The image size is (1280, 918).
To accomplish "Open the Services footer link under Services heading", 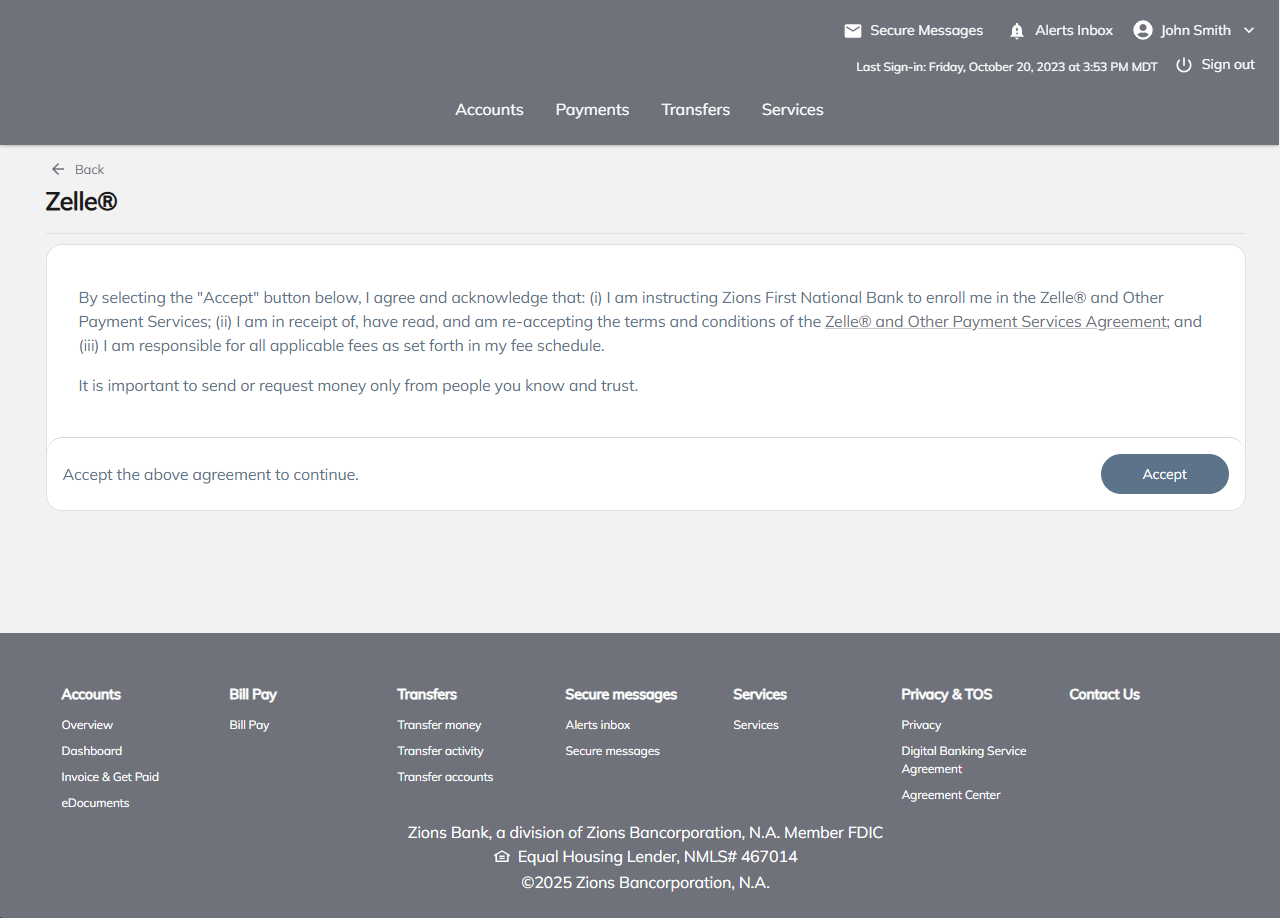I will pos(756,725).
